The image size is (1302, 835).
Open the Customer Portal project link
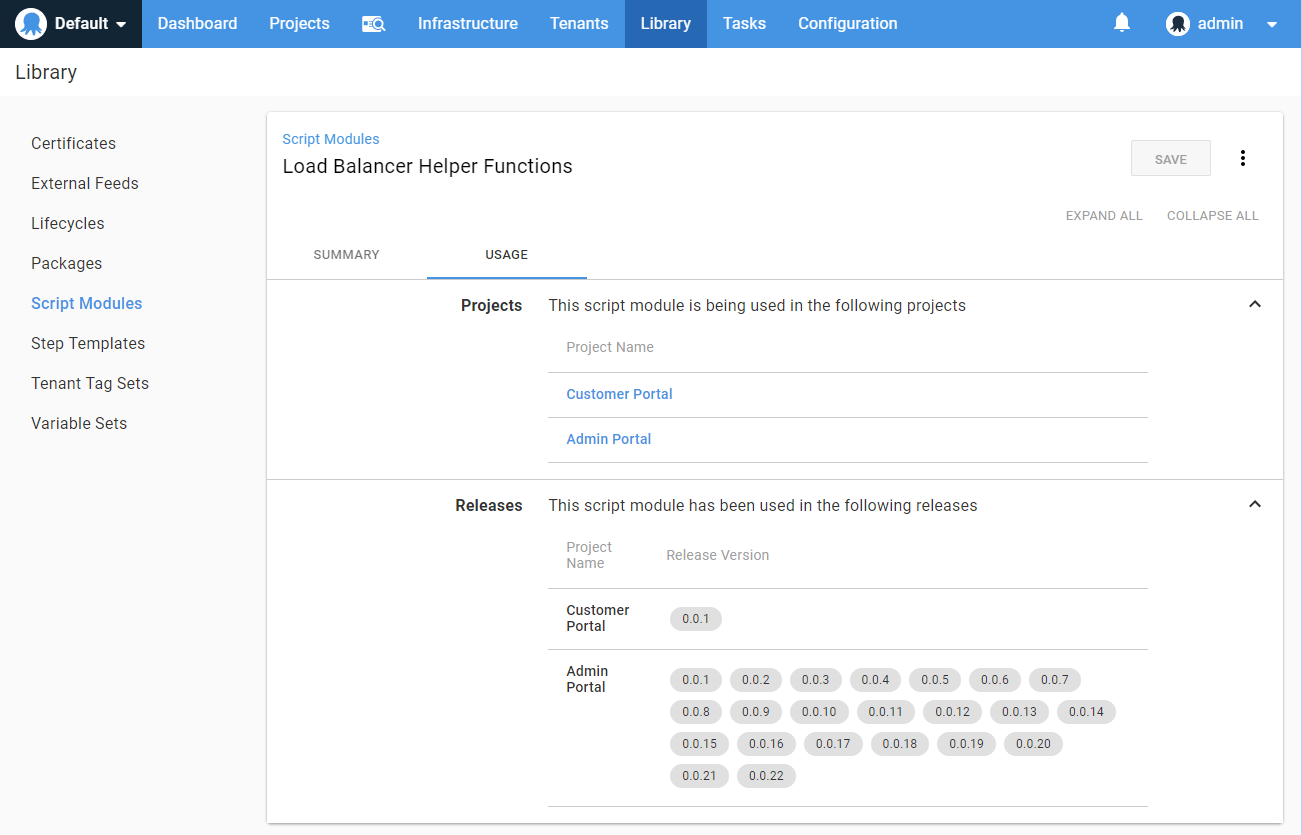(619, 394)
